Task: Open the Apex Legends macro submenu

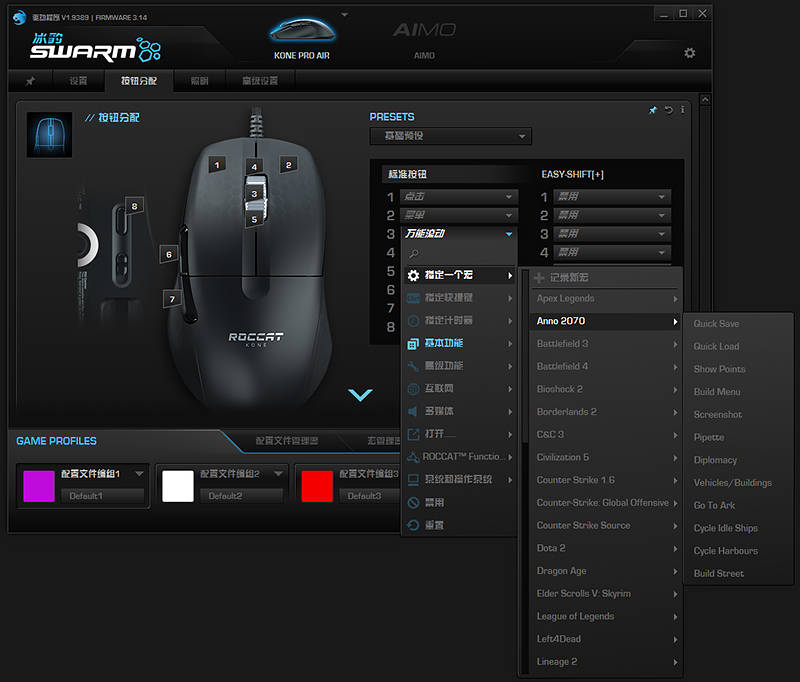Action: pyautogui.click(x=605, y=298)
